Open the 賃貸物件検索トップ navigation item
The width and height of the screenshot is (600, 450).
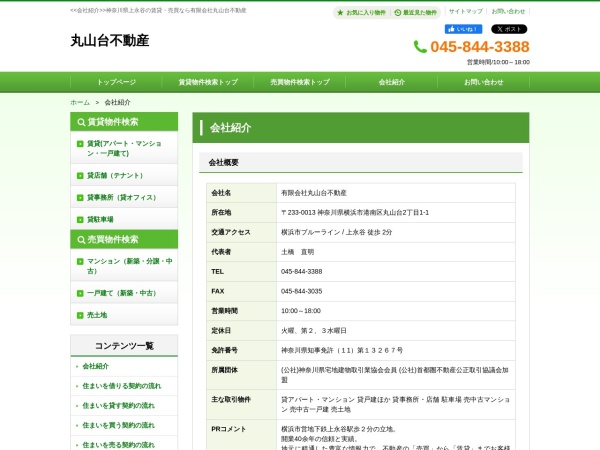[x=208, y=82]
